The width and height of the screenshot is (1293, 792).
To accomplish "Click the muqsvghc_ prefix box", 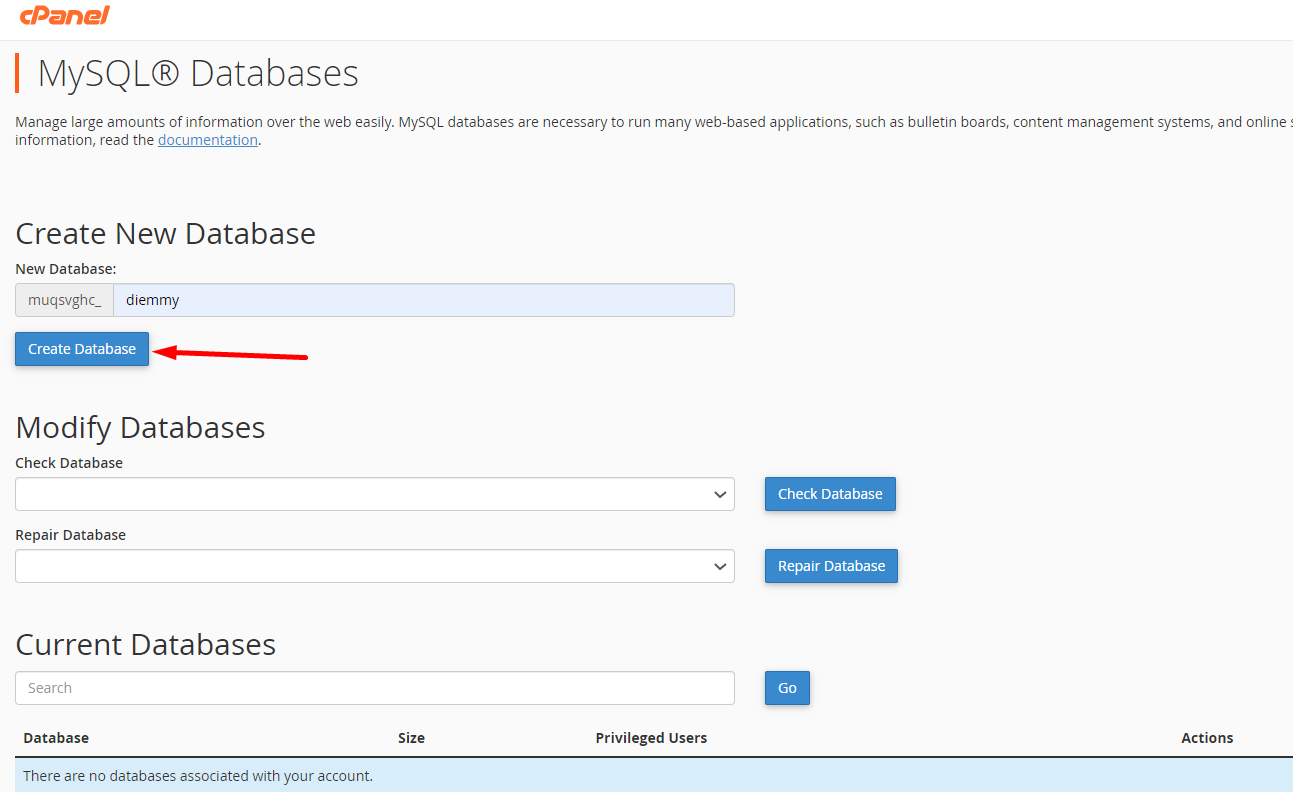I will coord(64,300).
